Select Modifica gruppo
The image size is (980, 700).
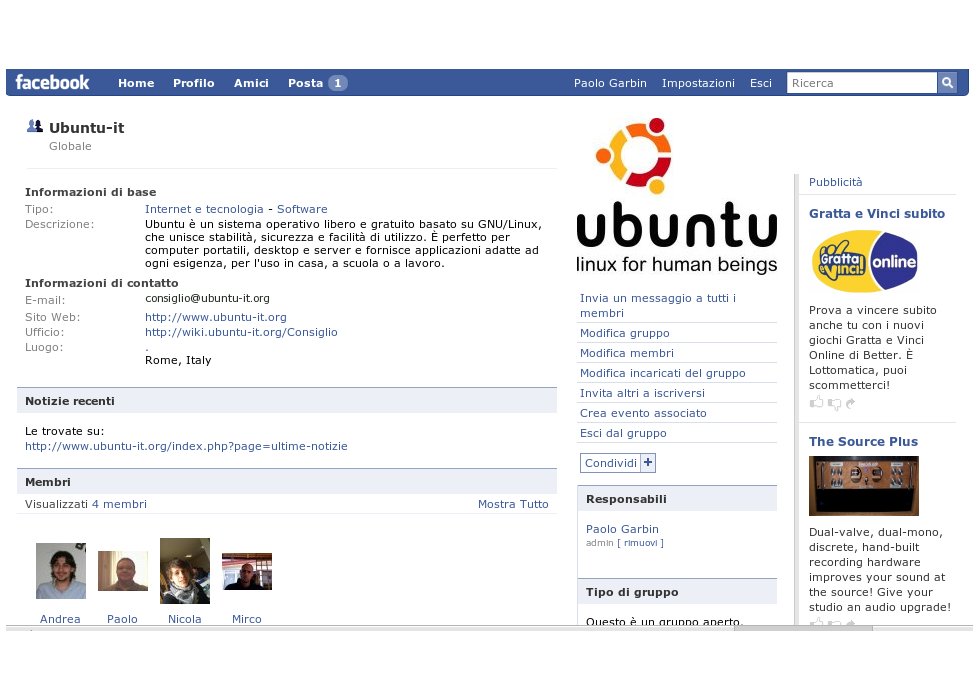click(624, 333)
